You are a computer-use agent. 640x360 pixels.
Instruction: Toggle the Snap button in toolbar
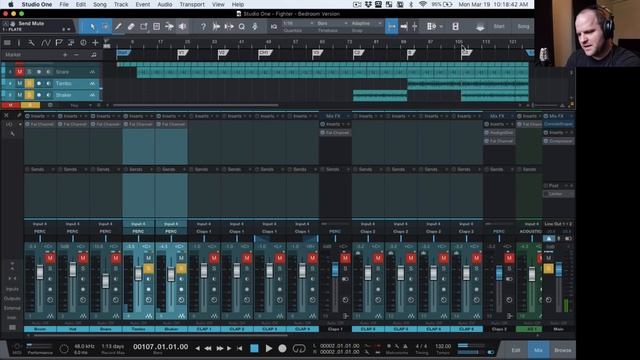tap(391, 27)
